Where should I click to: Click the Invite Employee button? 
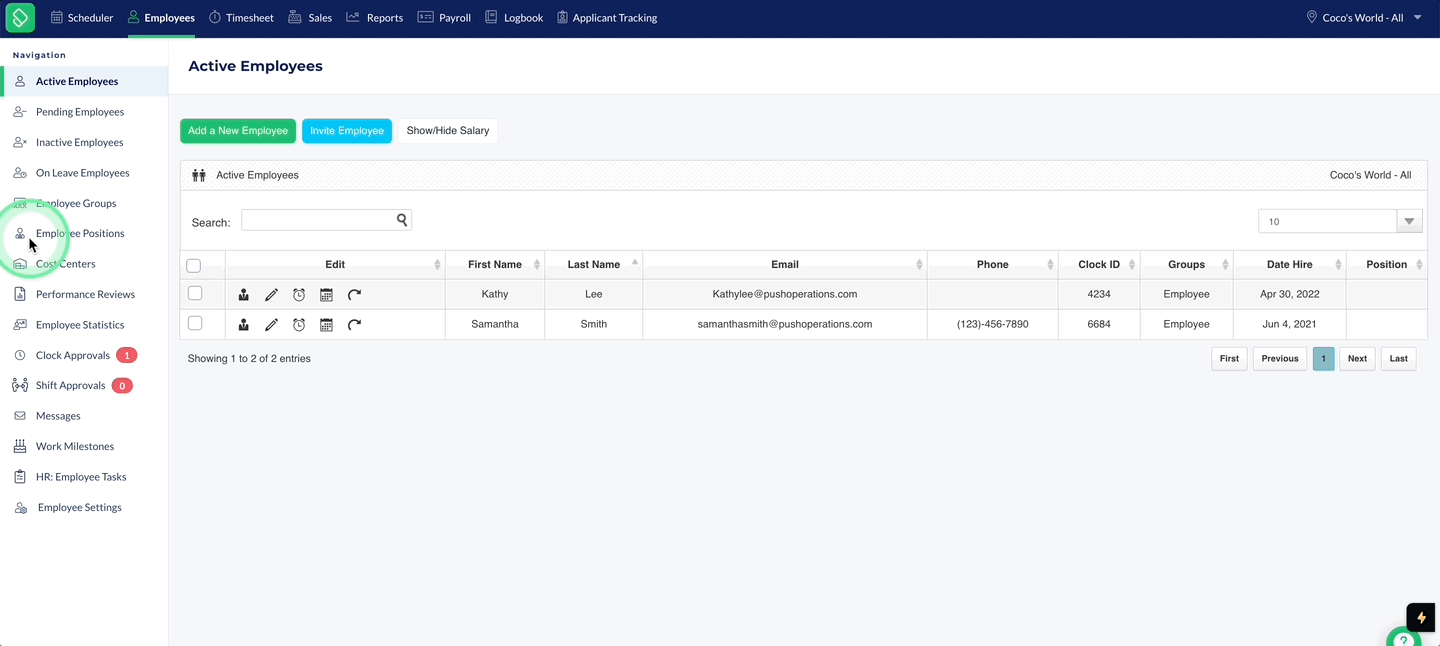347,131
